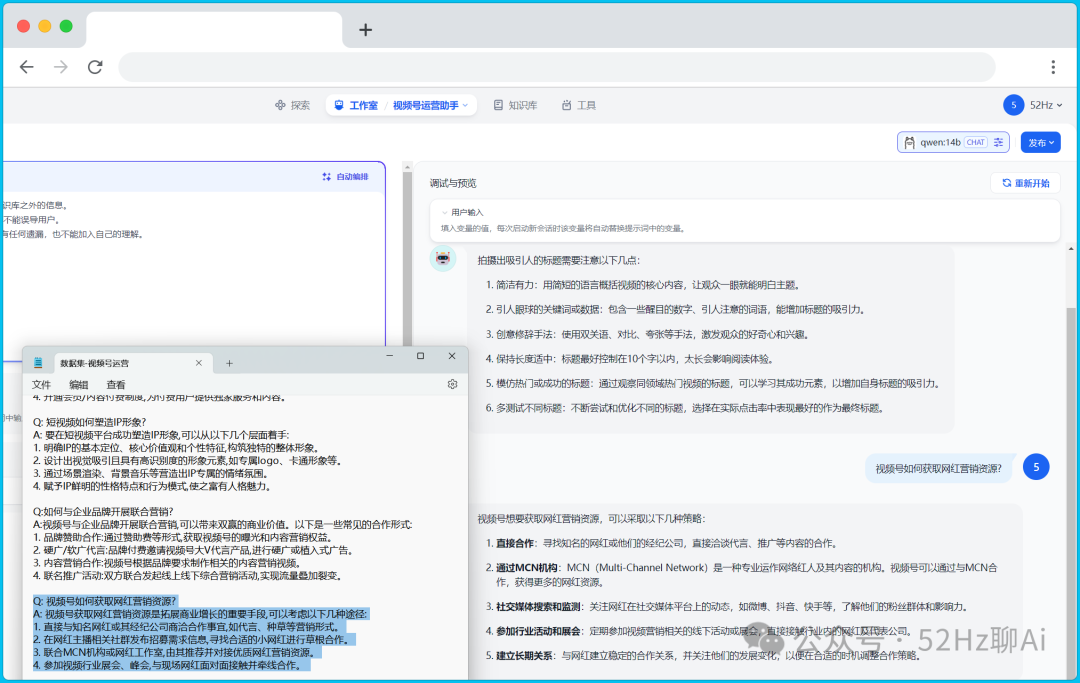Expand the 52Hz account menu
Viewport: 1080px width, 683px height.
point(1046,105)
